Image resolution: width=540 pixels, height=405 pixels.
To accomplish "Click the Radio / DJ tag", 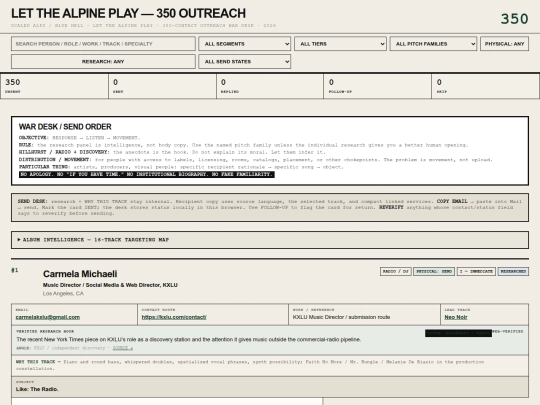I will click(x=396, y=271).
